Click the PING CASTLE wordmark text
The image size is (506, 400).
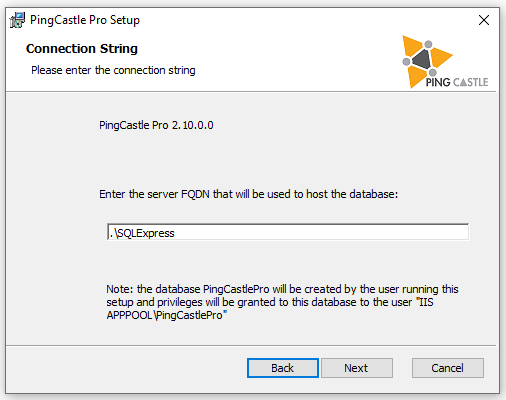coord(457,82)
